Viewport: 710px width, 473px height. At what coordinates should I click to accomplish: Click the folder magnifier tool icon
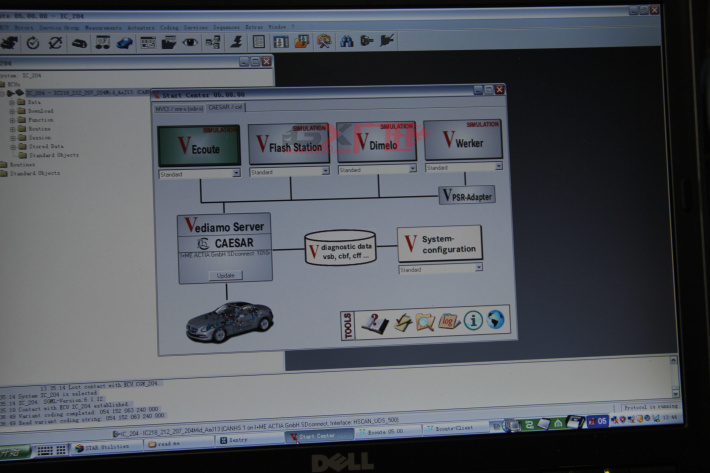point(425,322)
